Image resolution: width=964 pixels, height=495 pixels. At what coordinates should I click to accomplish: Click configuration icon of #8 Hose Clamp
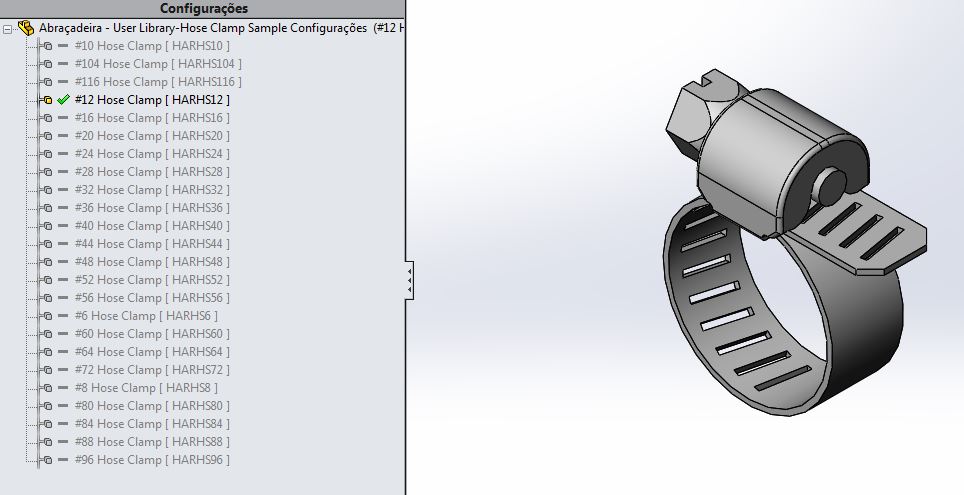point(47,387)
